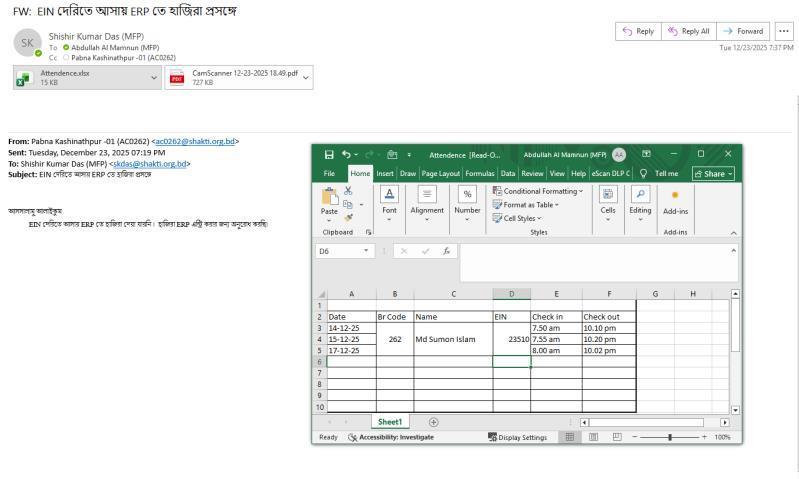The height and width of the screenshot is (479, 799).
Task: Click the ac0262@shakti.org.bd email link
Action: pos(195,142)
